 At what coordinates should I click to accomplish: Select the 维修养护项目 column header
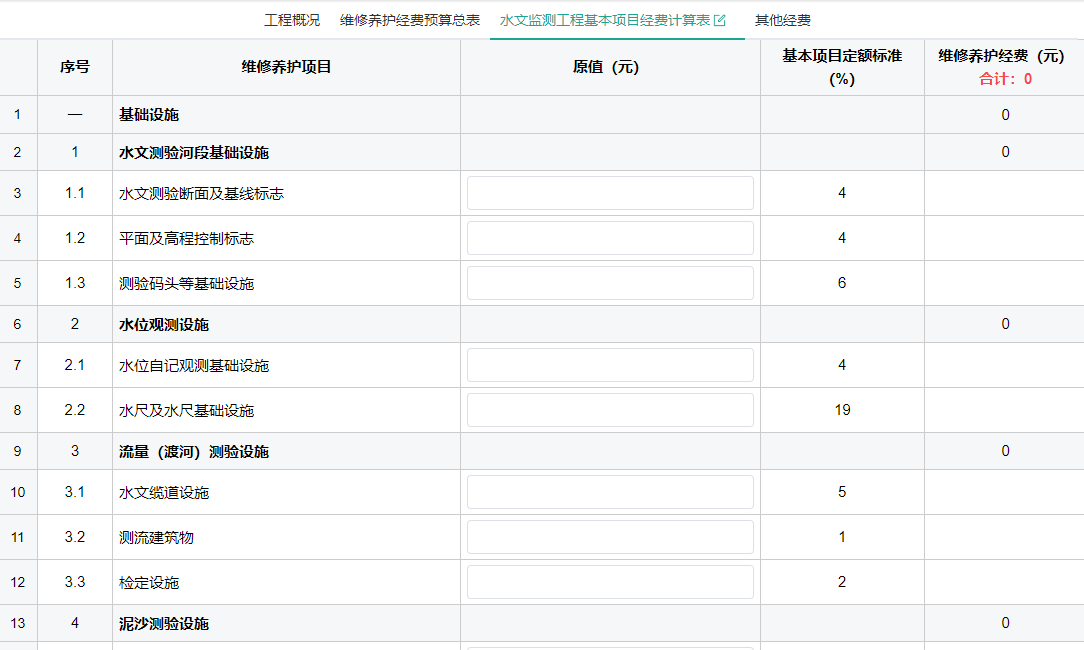286,67
